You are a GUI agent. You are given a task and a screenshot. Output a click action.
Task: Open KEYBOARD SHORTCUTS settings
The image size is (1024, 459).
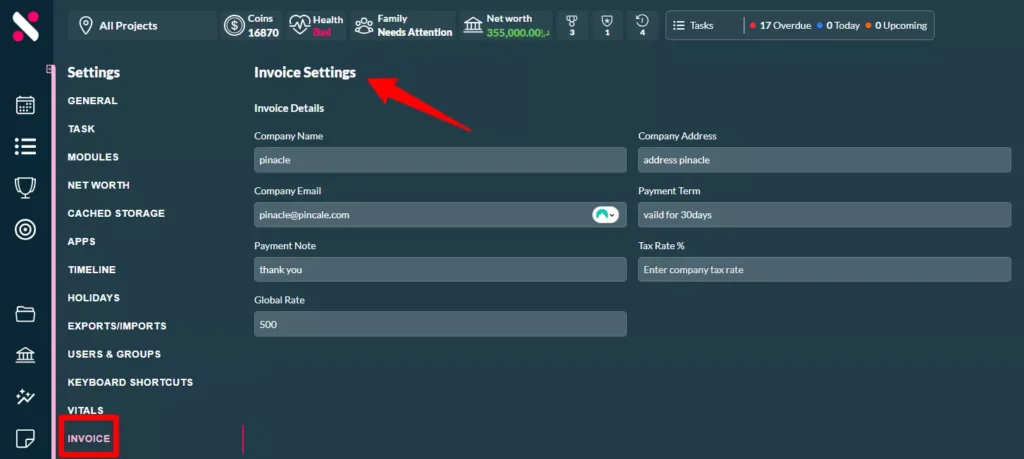tap(131, 381)
